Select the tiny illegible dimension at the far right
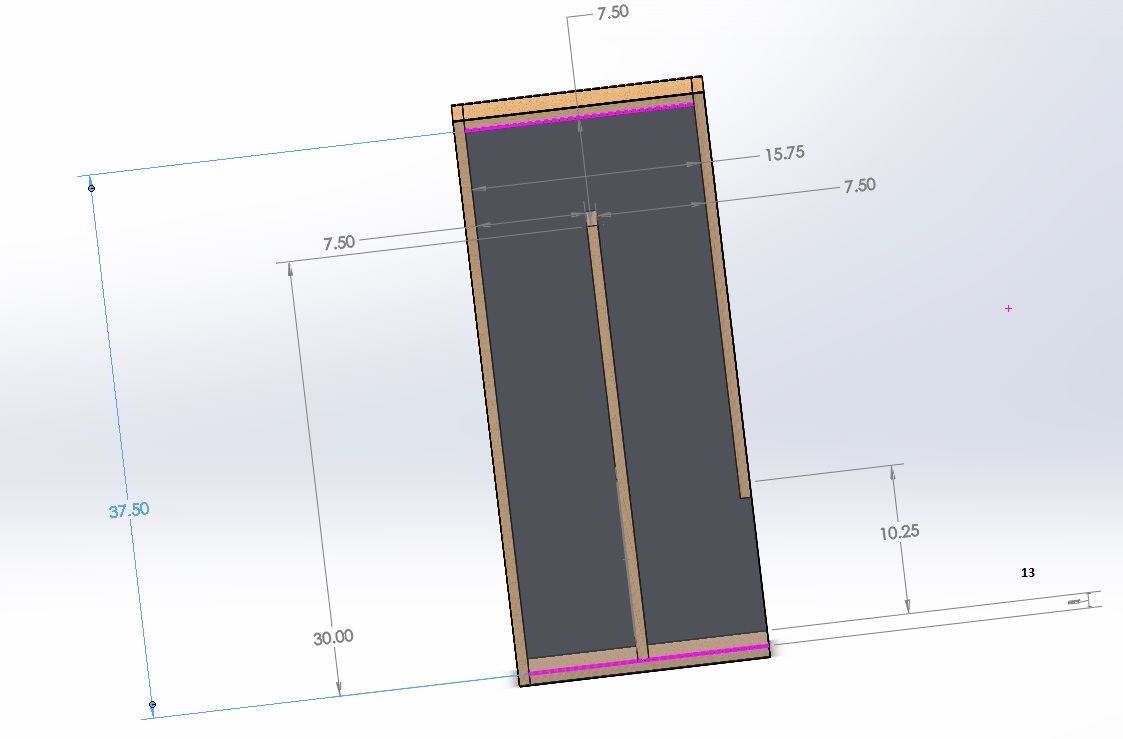The image size is (1123, 739). point(1074,602)
